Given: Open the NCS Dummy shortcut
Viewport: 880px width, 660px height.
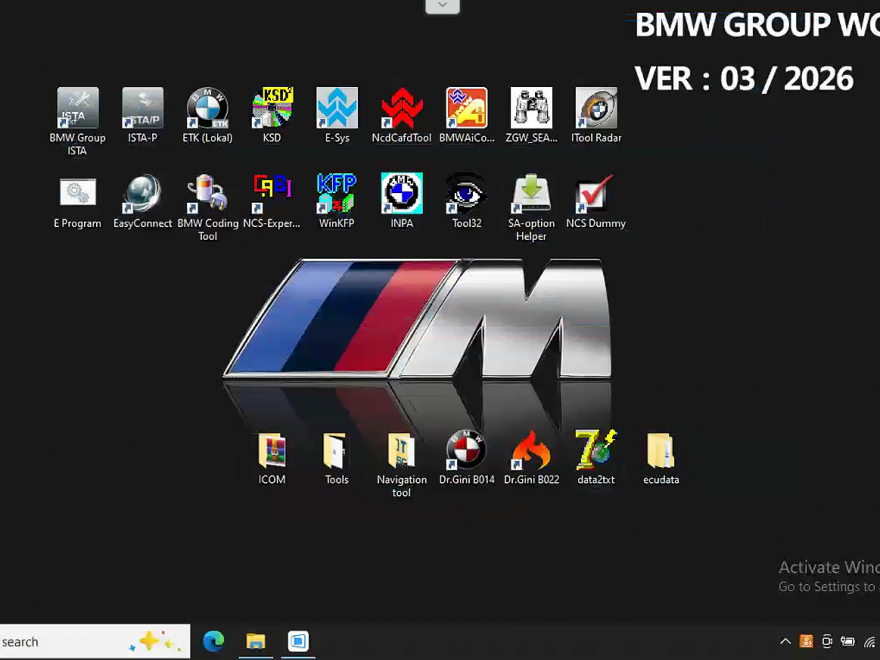Looking at the screenshot, I should (x=596, y=194).
